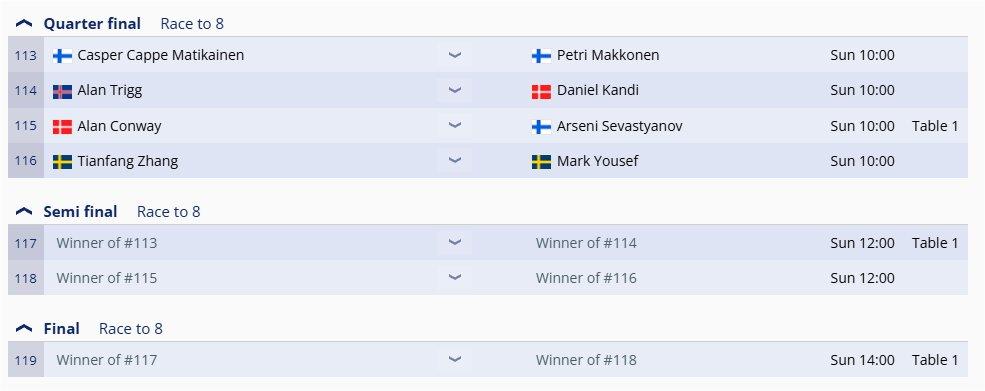
Task: Open player Arseni Sevastyanov
Action: click(619, 126)
